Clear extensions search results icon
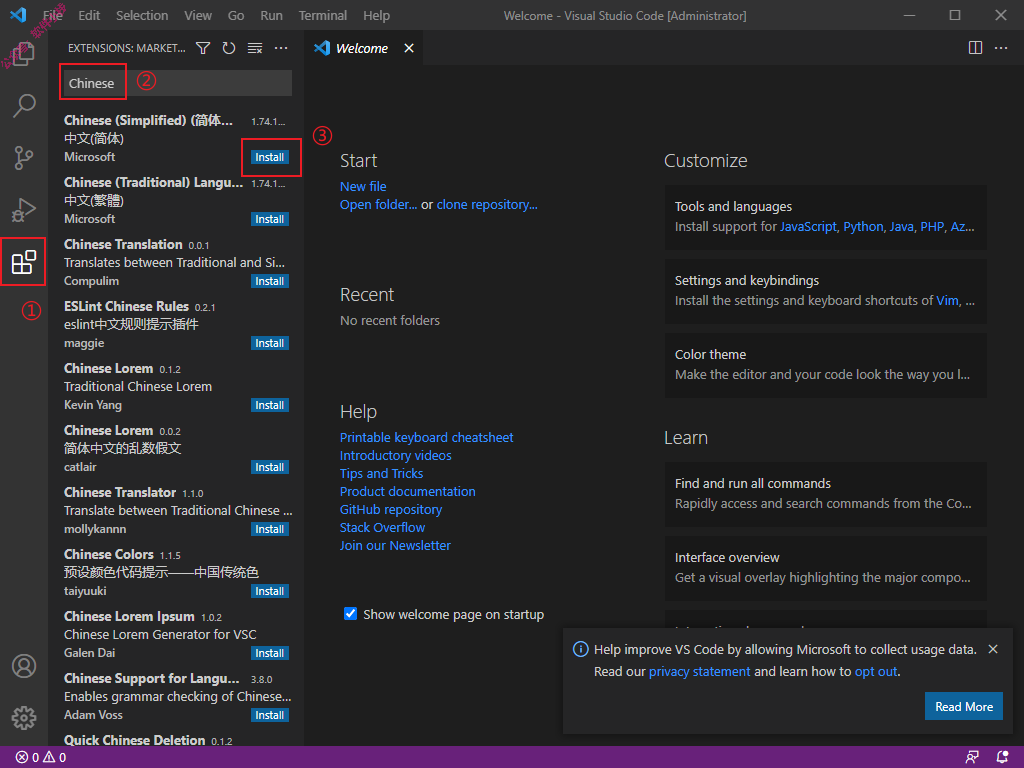The image size is (1024, 768). (x=255, y=48)
